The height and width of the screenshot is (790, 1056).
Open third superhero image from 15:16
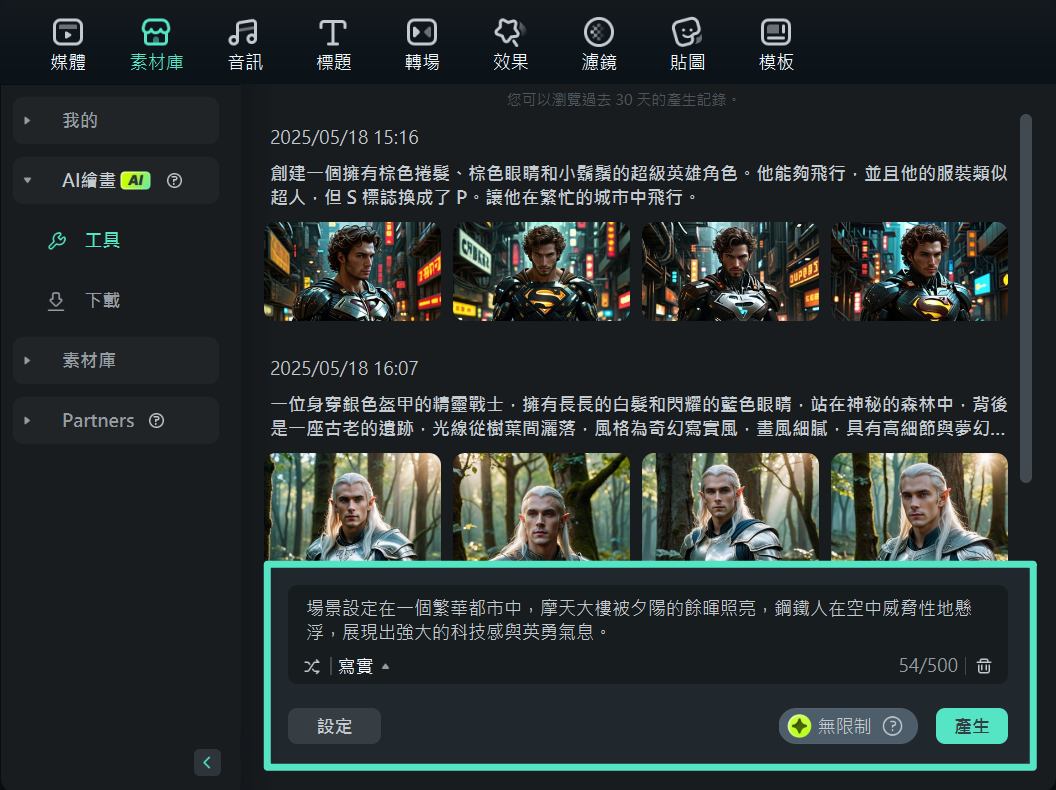tap(731, 271)
